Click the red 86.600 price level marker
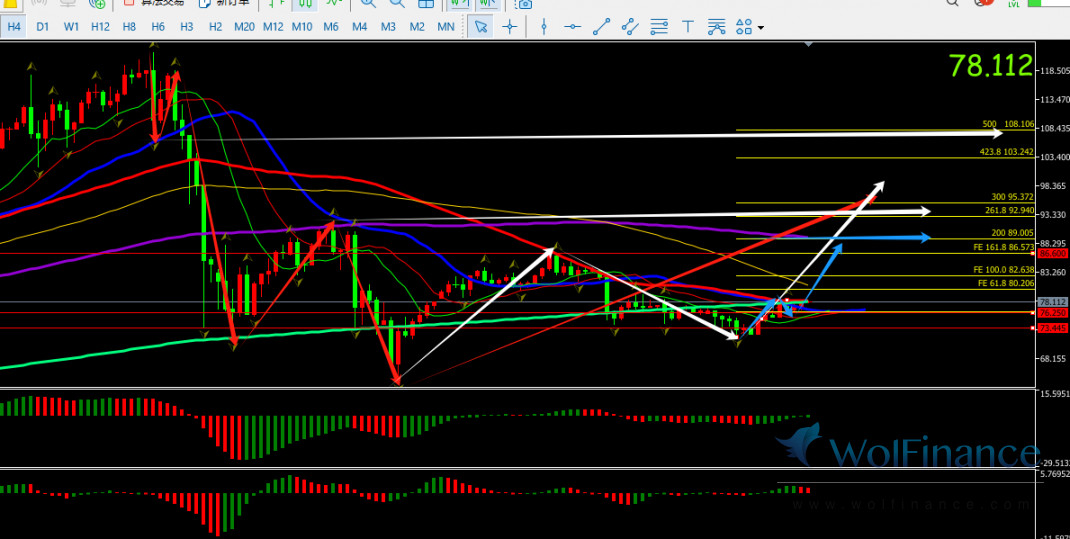 click(x=1053, y=253)
